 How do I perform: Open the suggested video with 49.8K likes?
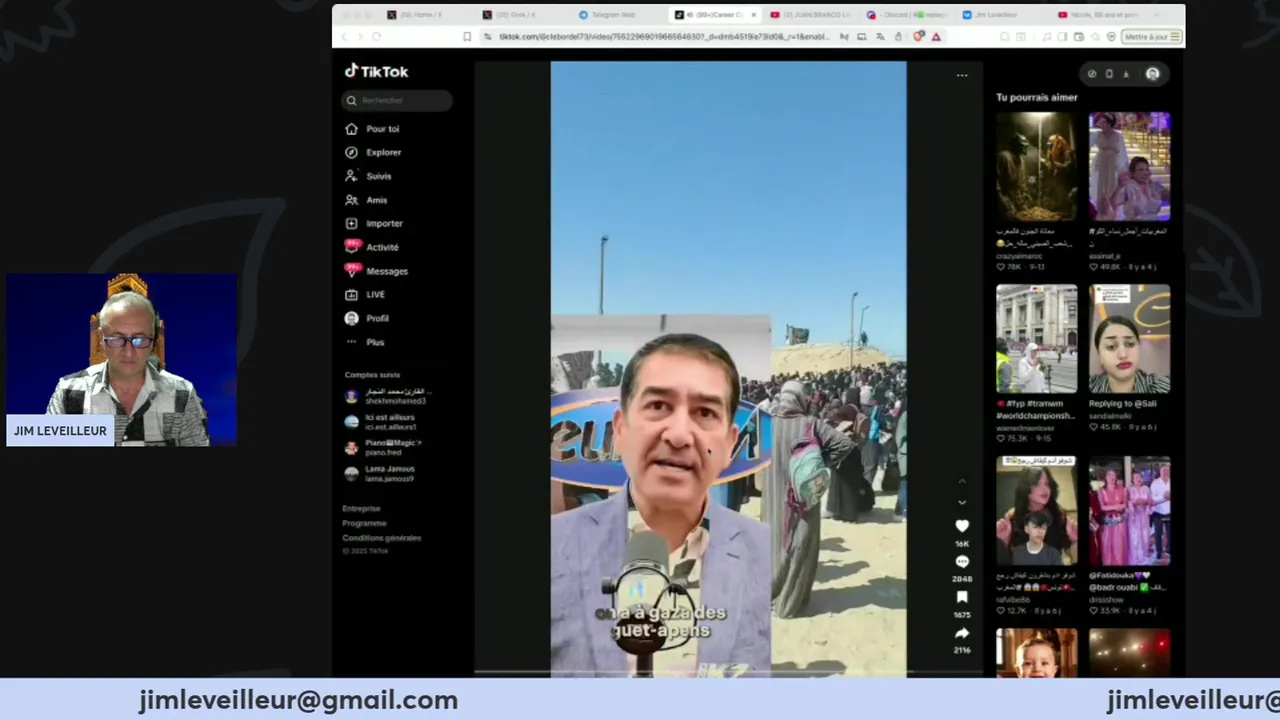[x=1129, y=167]
